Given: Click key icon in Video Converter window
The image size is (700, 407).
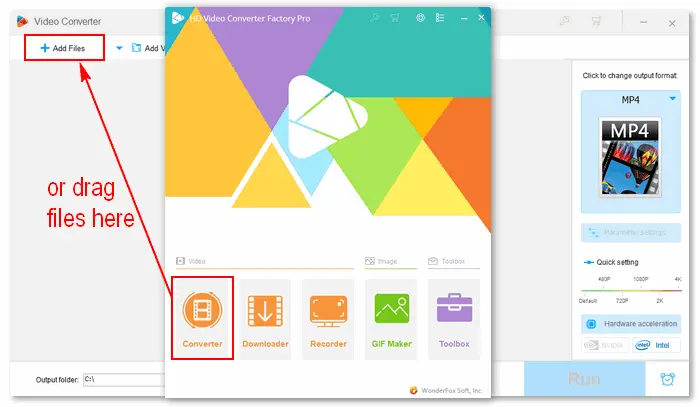Looking at the screenshot, I should (565, 21).
